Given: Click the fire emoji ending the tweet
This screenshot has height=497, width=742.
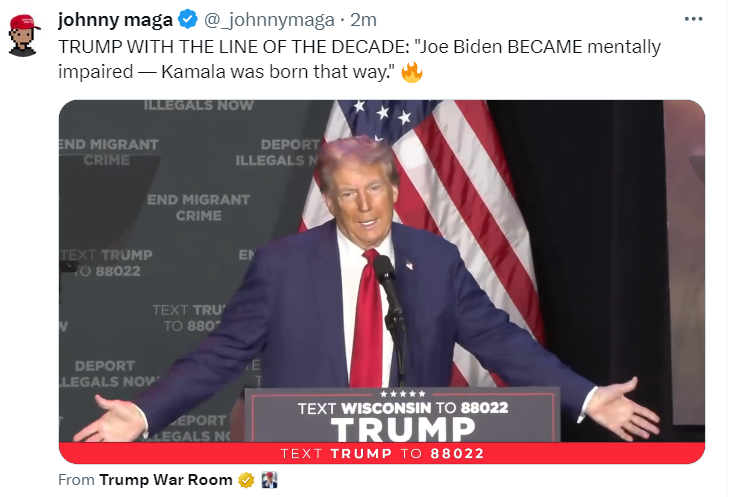Looking at the screenshot, I should pyautogui.click(x=412, y=72).
